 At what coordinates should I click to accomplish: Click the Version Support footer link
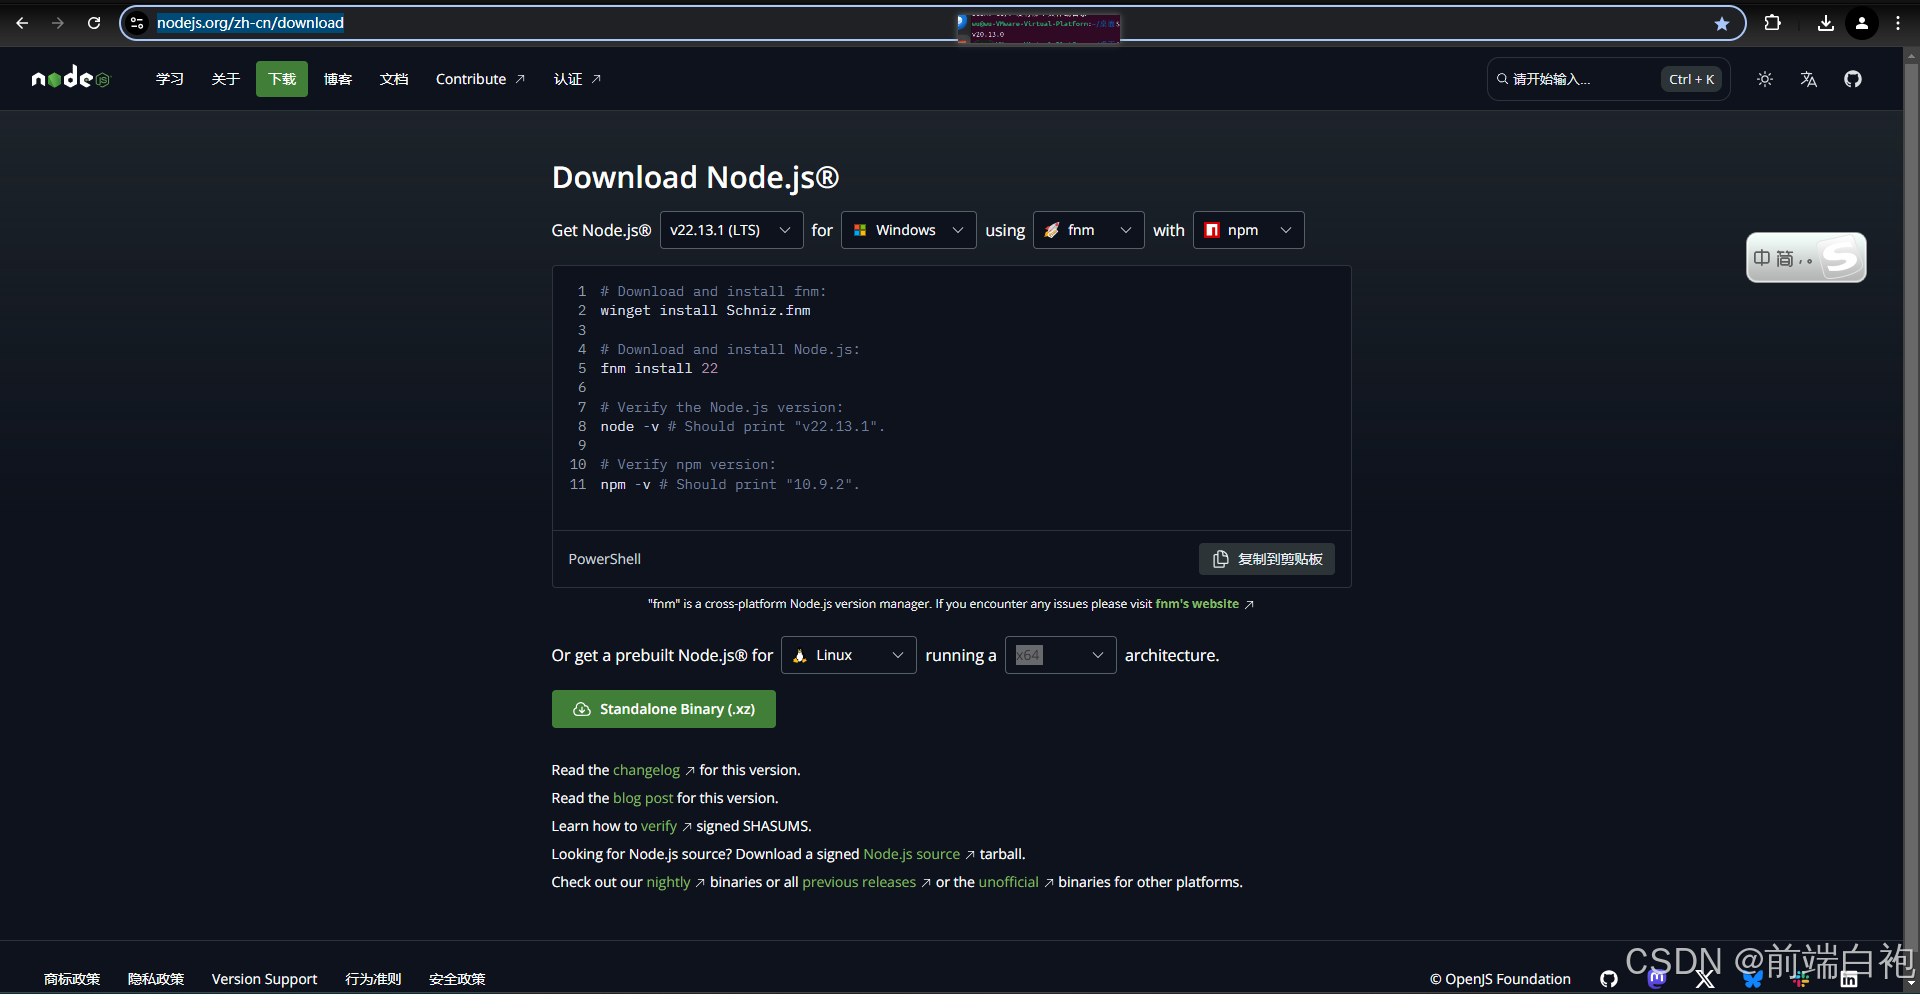[x=264, y=979]
